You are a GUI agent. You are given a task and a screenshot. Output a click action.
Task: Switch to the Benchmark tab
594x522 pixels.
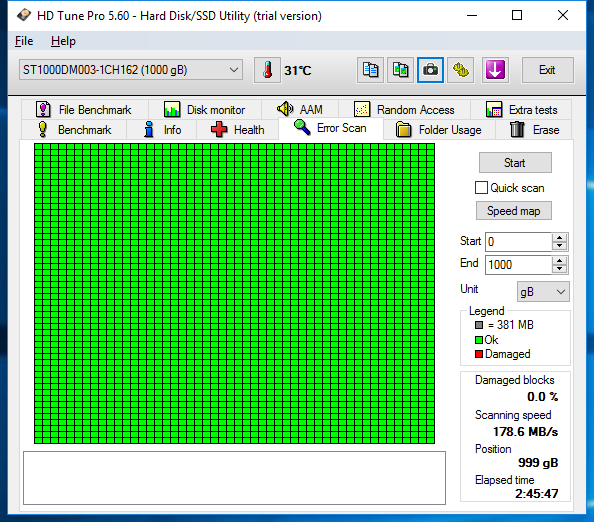pos(75,130)
